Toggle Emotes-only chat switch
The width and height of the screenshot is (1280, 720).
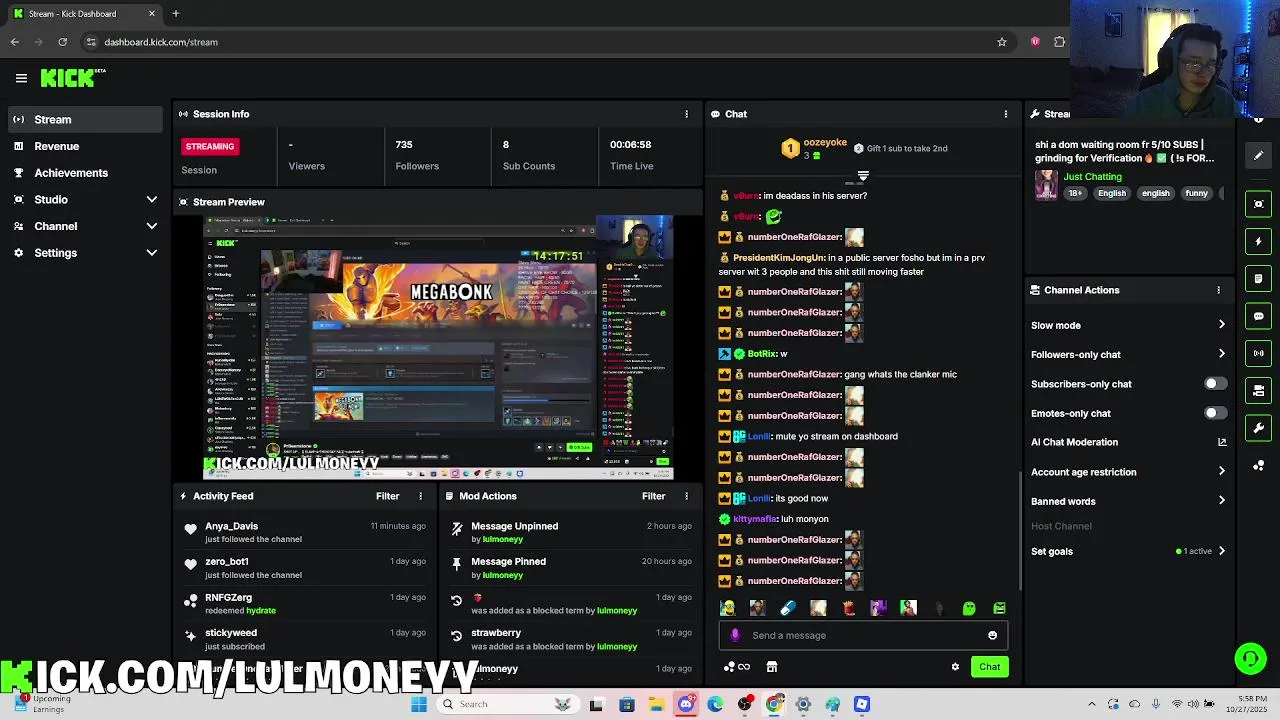[x=1215, y=413]
